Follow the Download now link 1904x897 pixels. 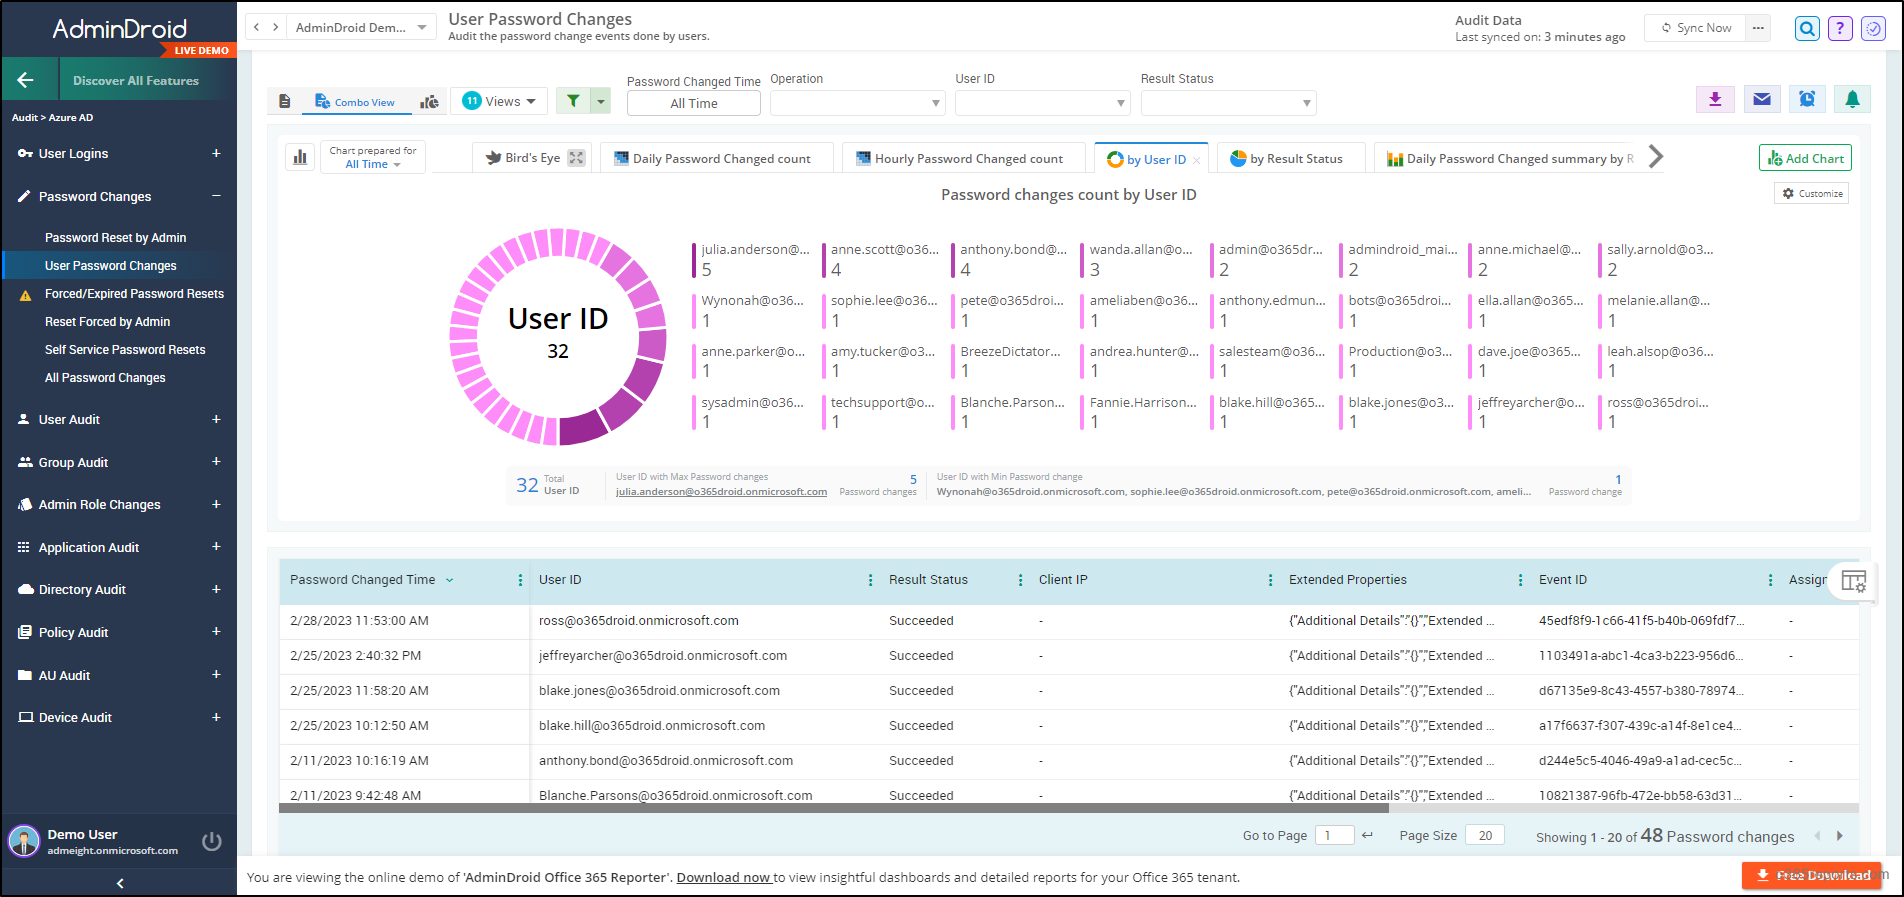coord(723,877)
